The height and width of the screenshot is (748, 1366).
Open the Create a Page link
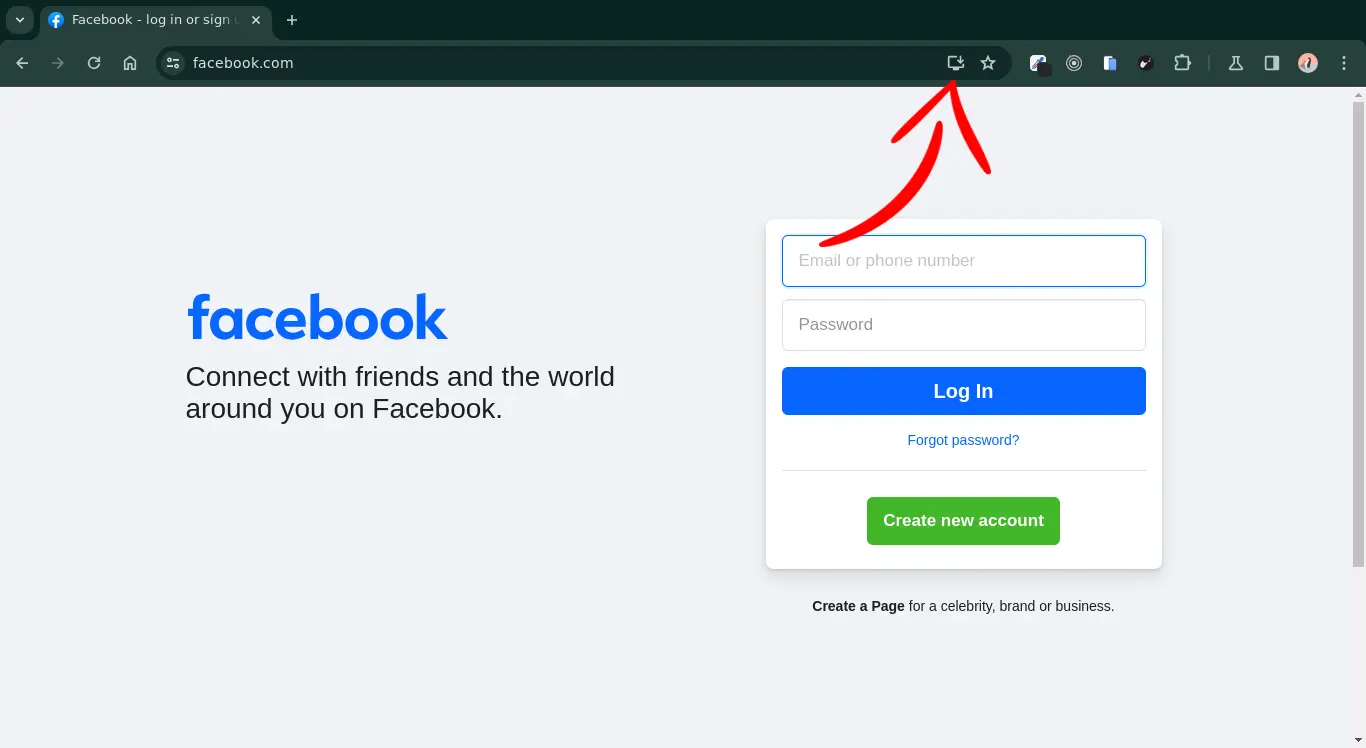pyautogui.click(x=858, y=606)
